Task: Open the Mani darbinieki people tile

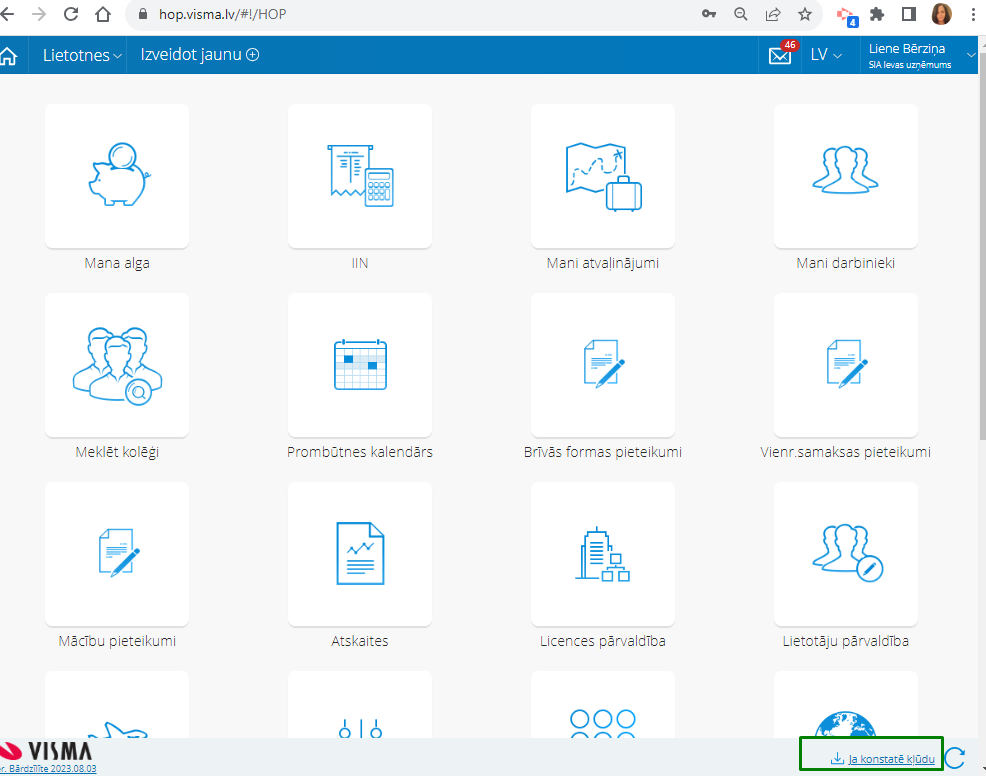Action: 845,176
